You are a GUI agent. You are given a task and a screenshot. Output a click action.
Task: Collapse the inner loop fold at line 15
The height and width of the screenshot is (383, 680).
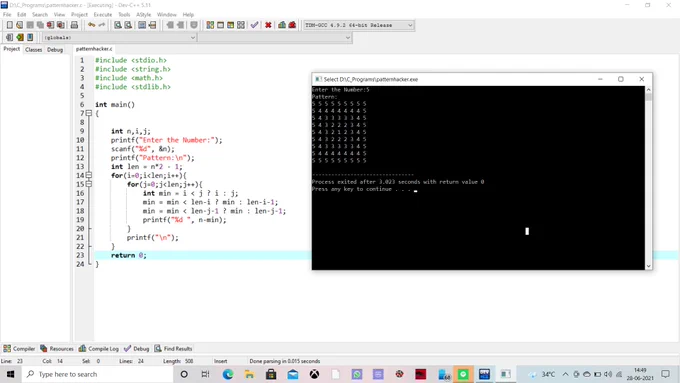(x=89, y=184)
